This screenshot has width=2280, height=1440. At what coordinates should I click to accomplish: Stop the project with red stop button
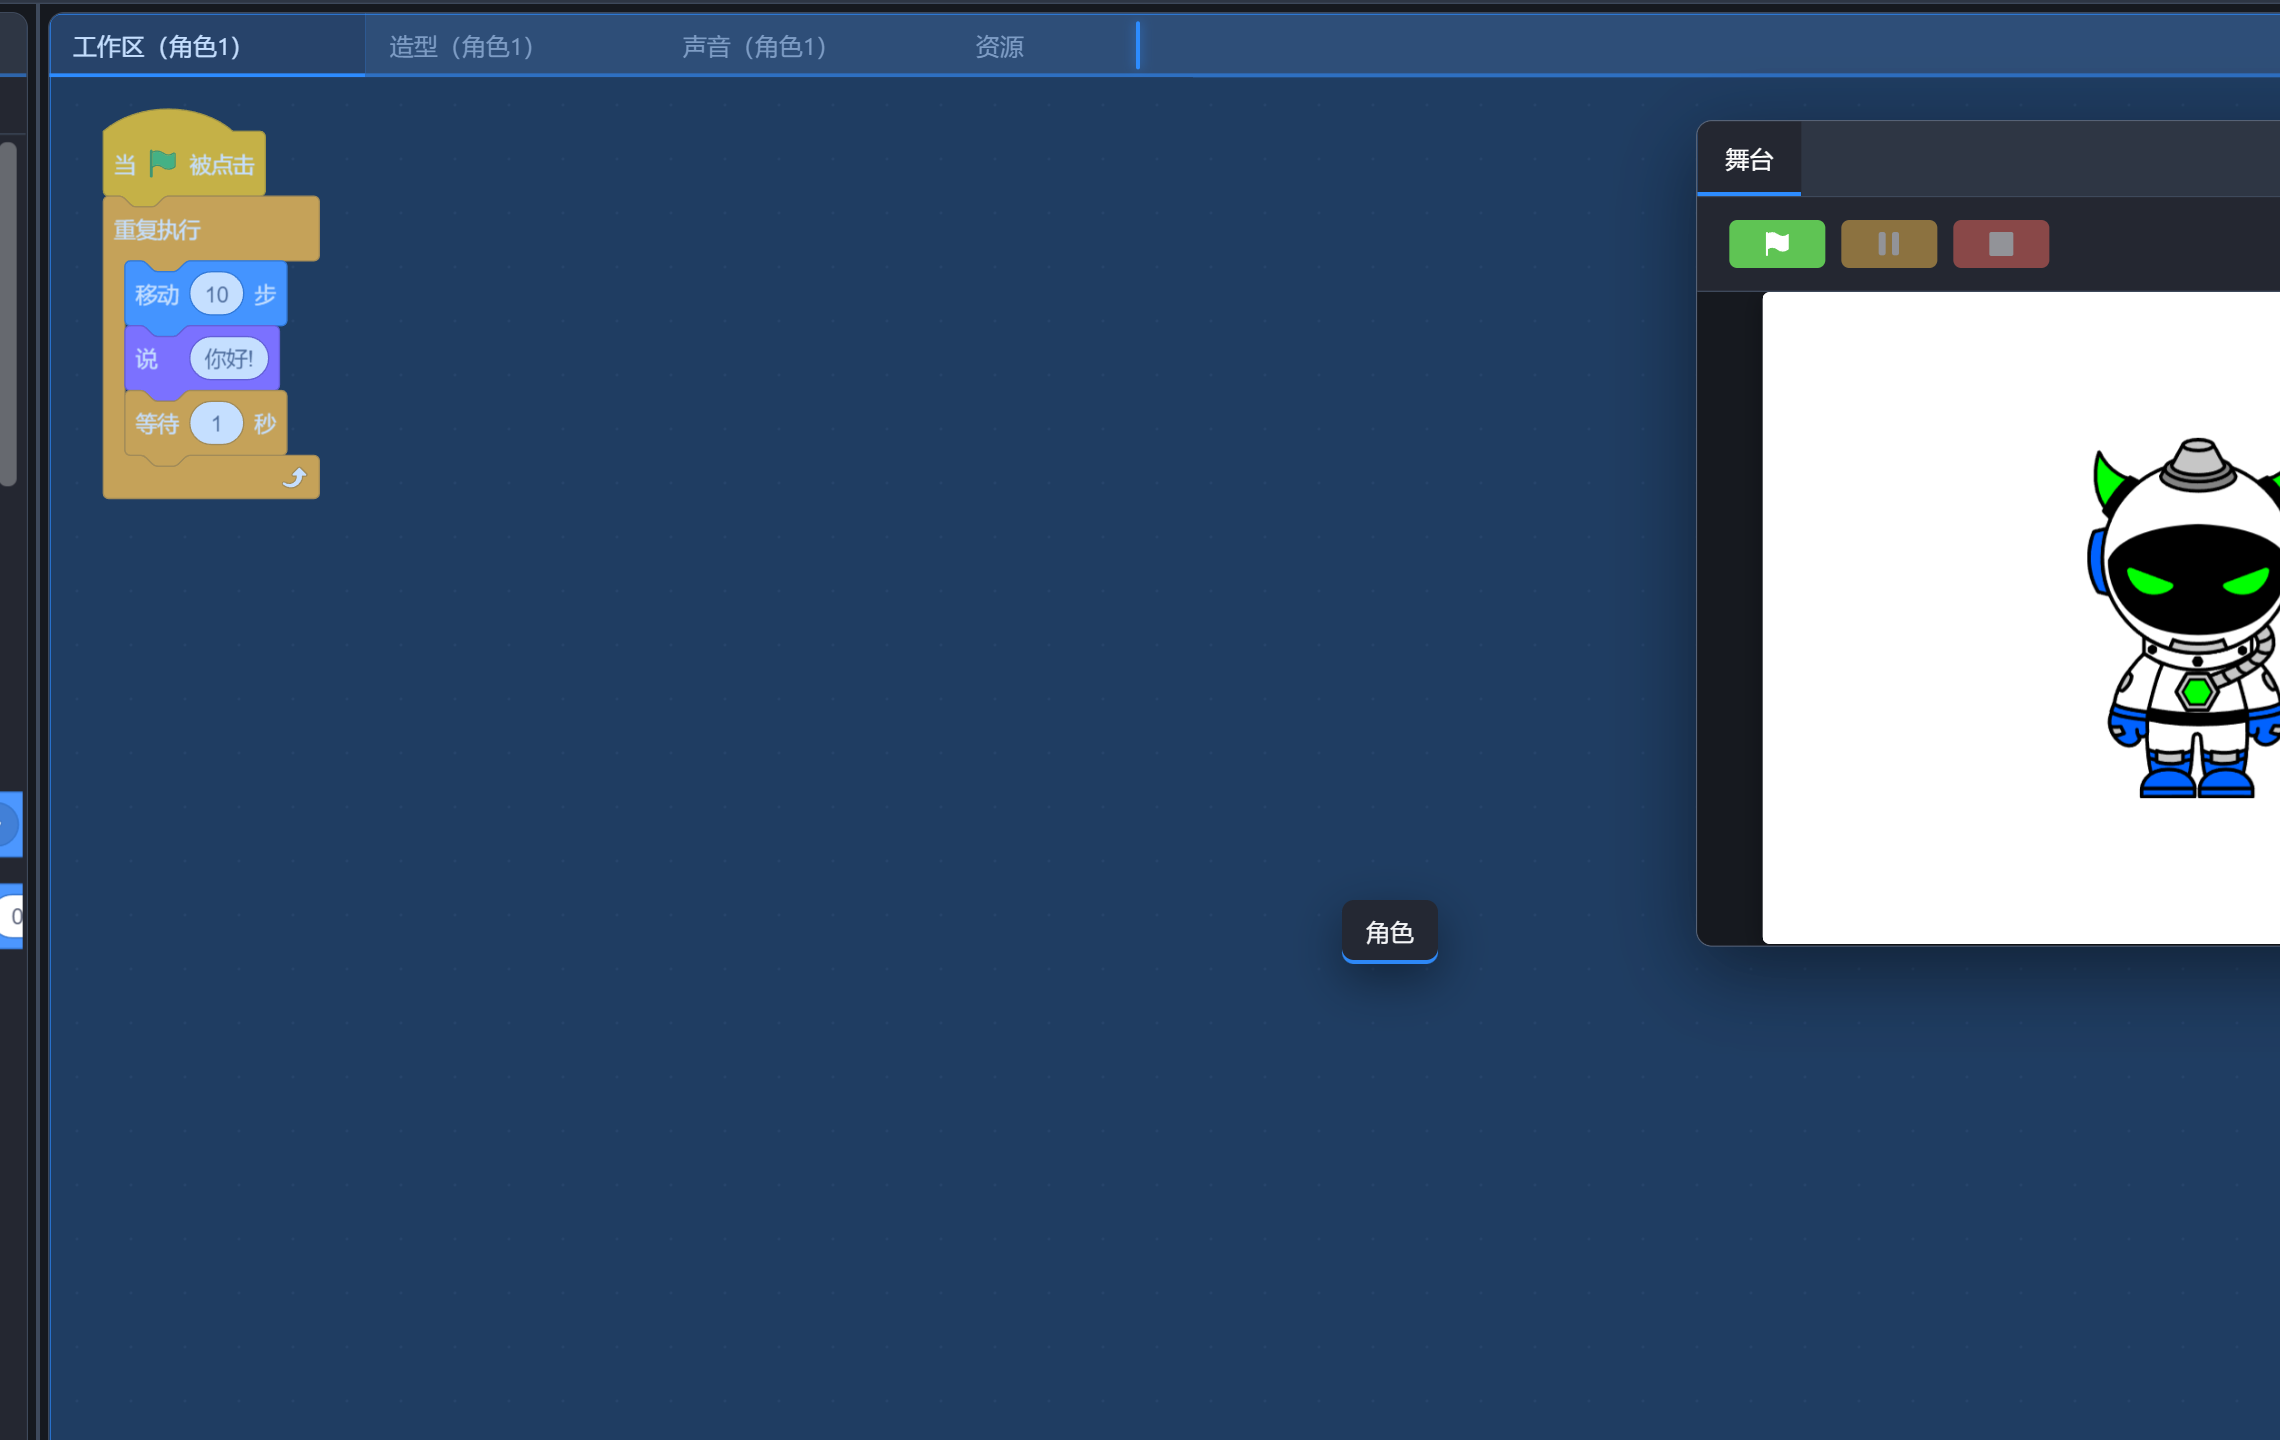click(2000, 244)
